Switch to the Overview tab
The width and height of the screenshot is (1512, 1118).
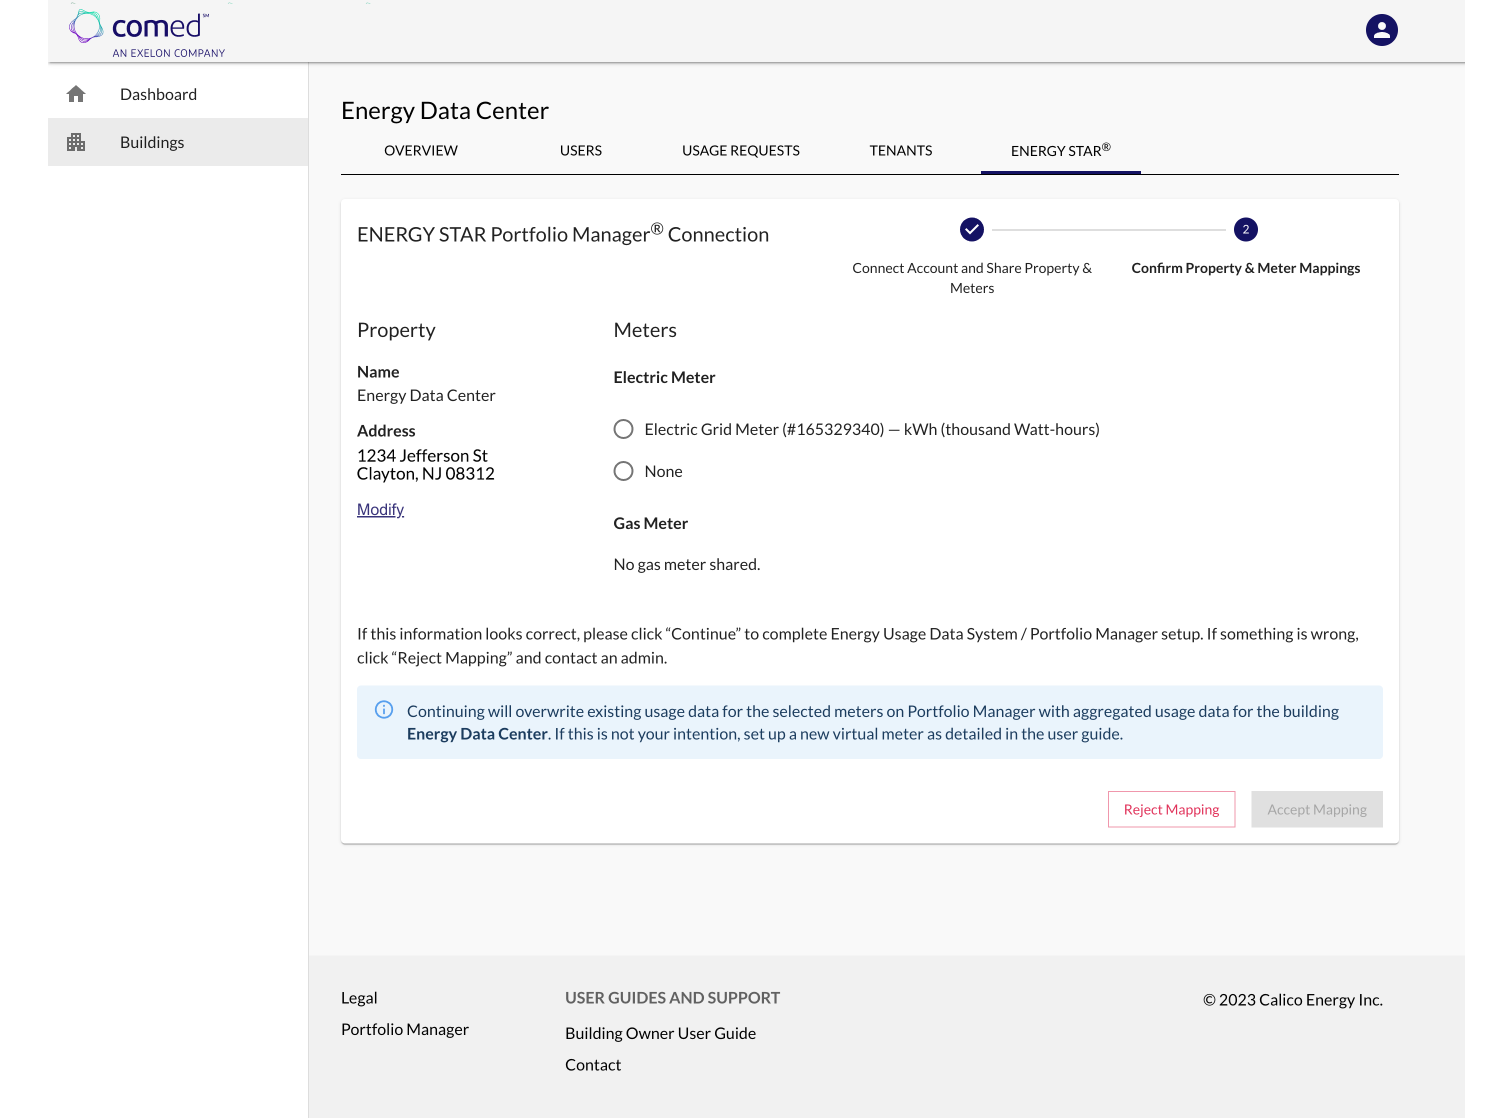(421, 150)
